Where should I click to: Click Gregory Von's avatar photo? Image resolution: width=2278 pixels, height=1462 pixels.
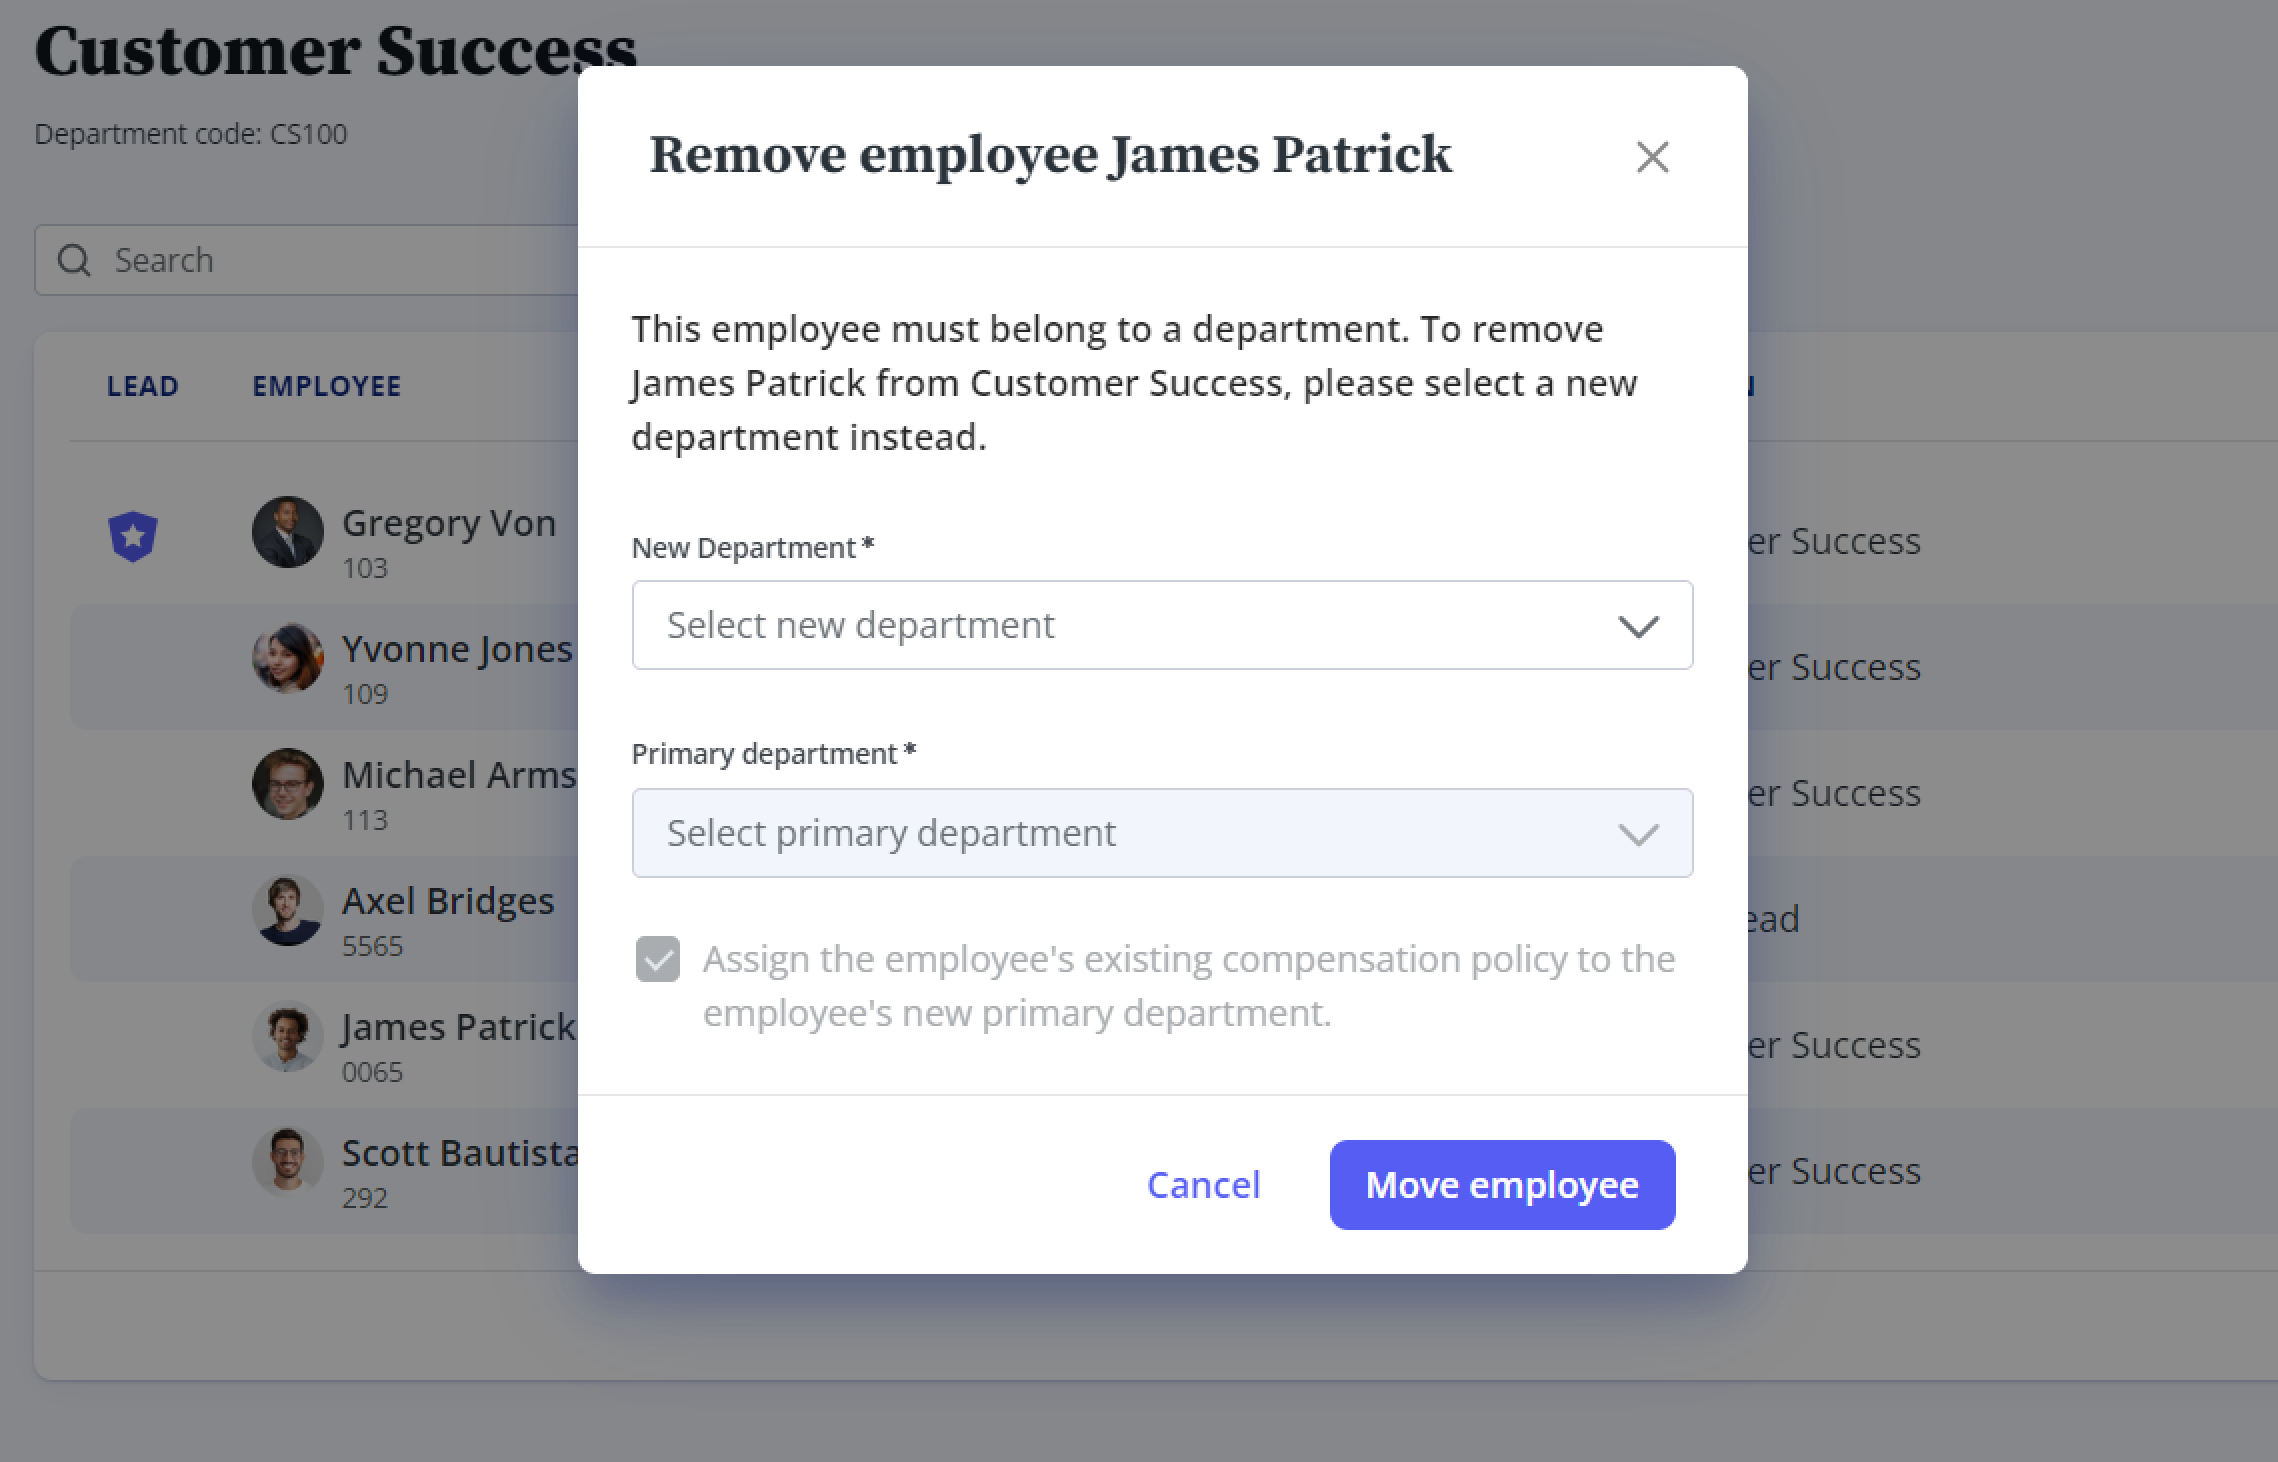tap(288, 532)
